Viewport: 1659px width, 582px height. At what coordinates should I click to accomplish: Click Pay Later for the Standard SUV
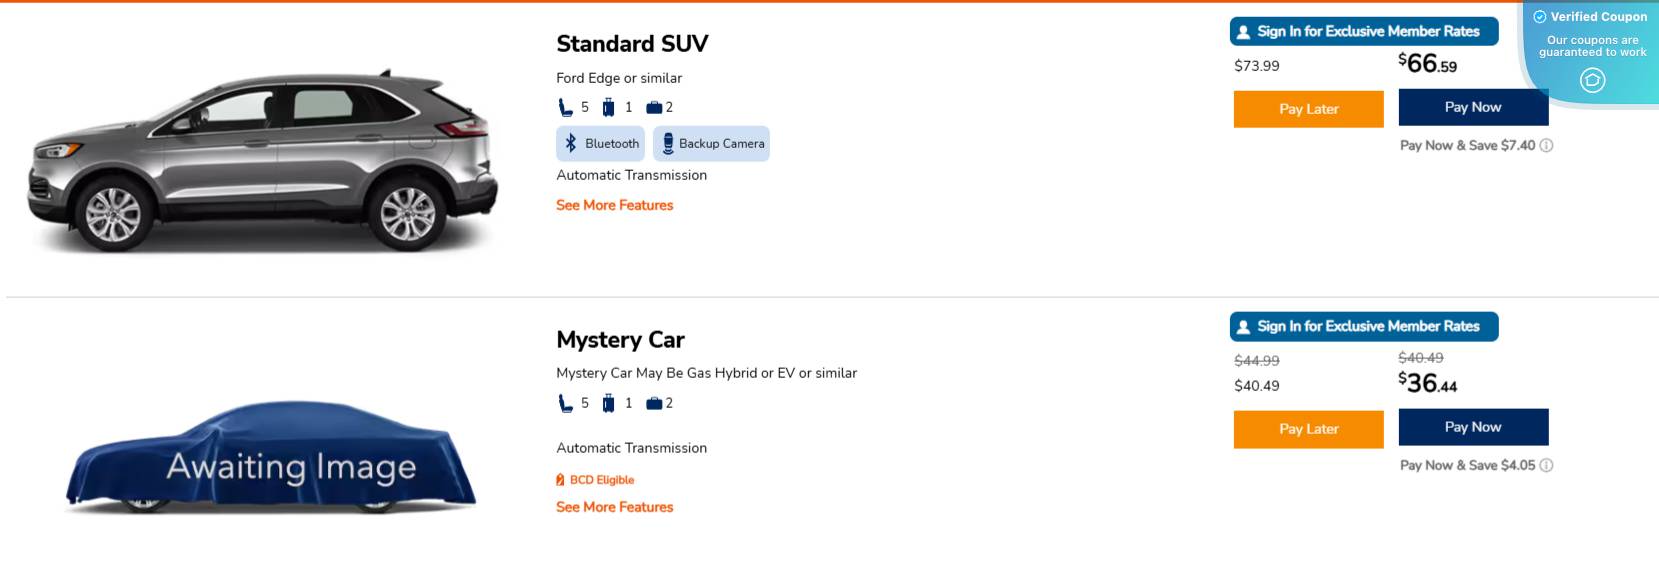point(1308,109)
